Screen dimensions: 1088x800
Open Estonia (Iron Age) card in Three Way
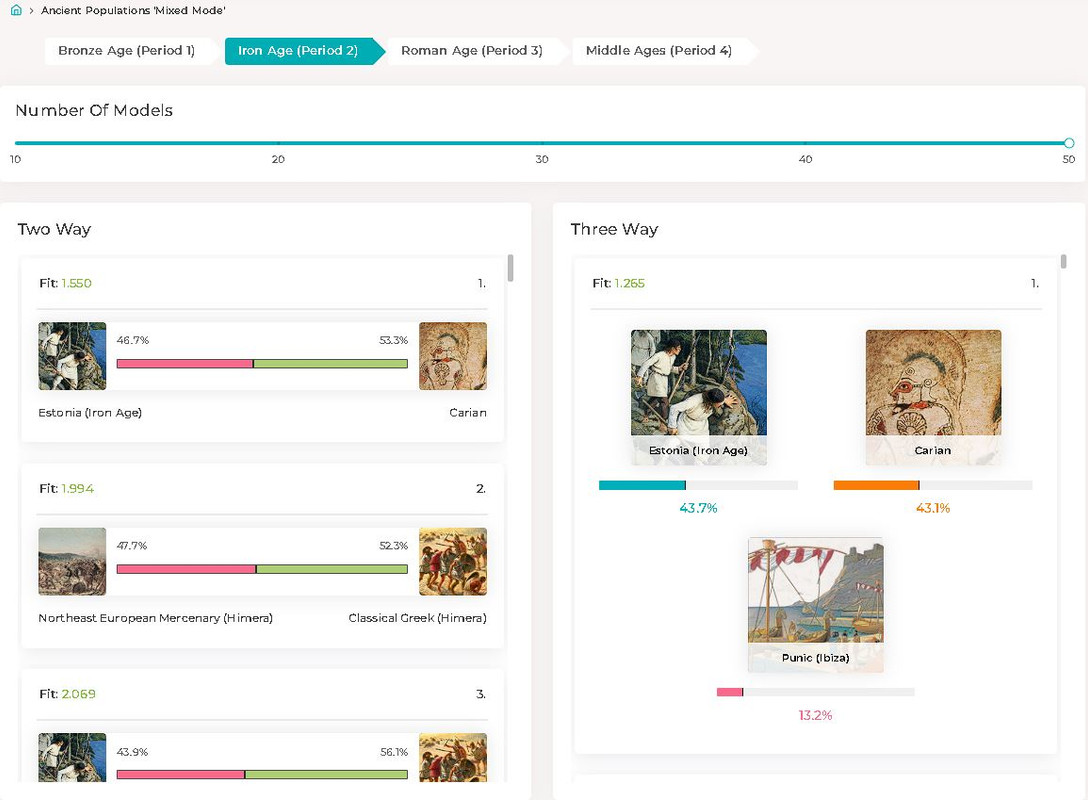pyautogui.click(x=699, y=397)
